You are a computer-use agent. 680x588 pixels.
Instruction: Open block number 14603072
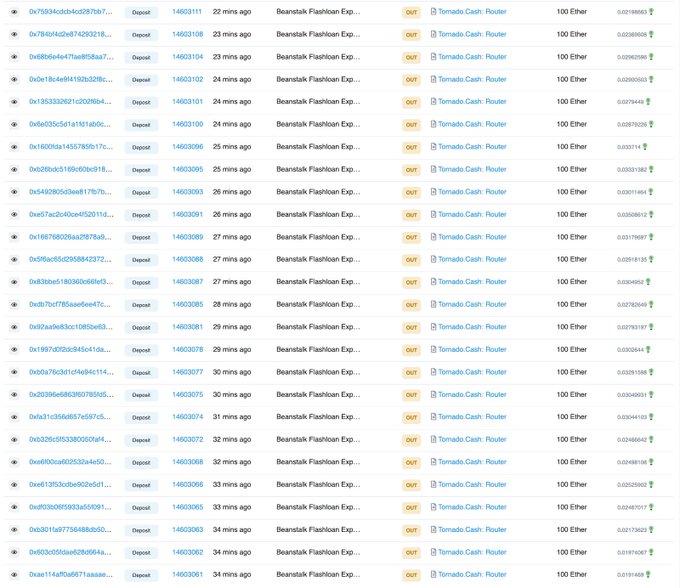point(187,439)
